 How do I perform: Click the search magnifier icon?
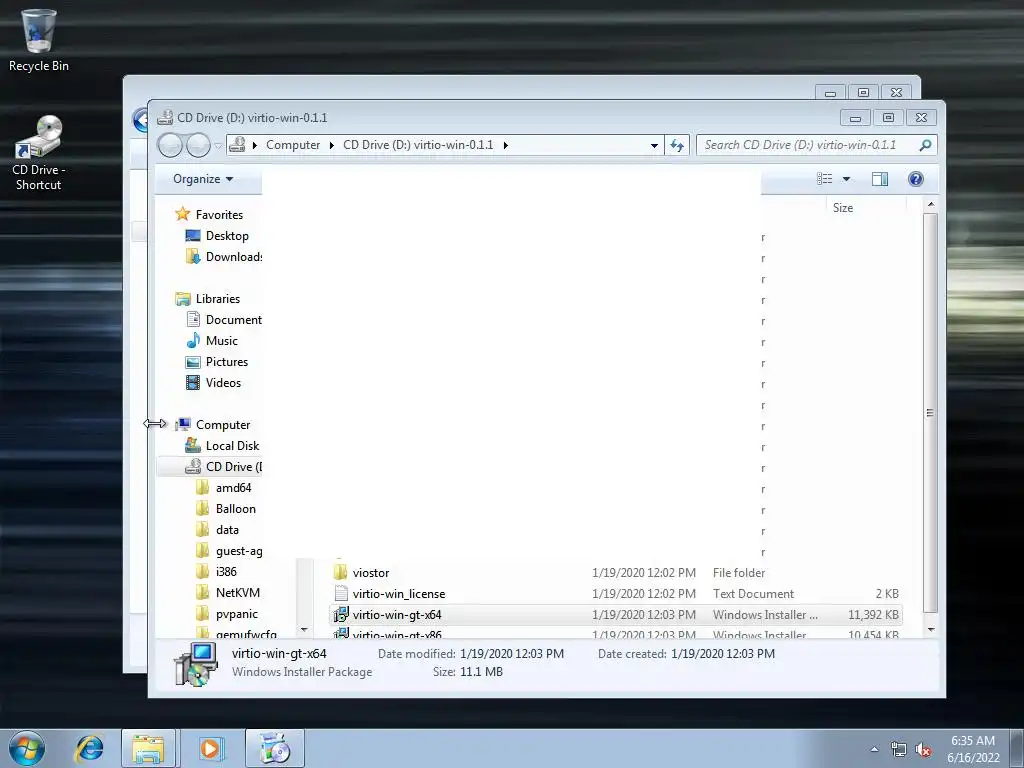tap(925, 145)
